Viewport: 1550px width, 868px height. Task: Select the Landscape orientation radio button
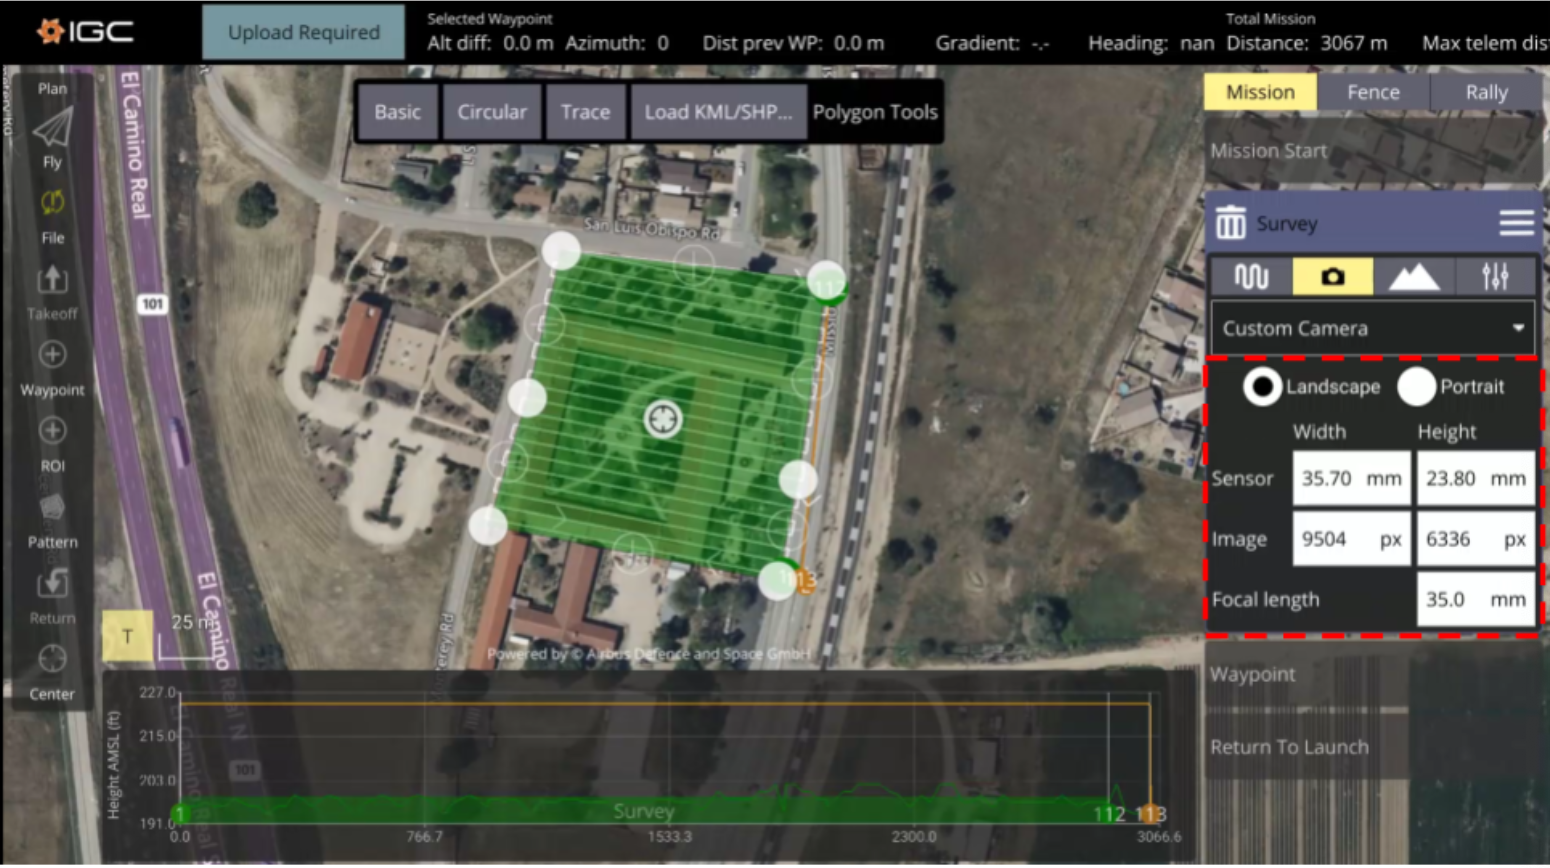coord(1262,387)
